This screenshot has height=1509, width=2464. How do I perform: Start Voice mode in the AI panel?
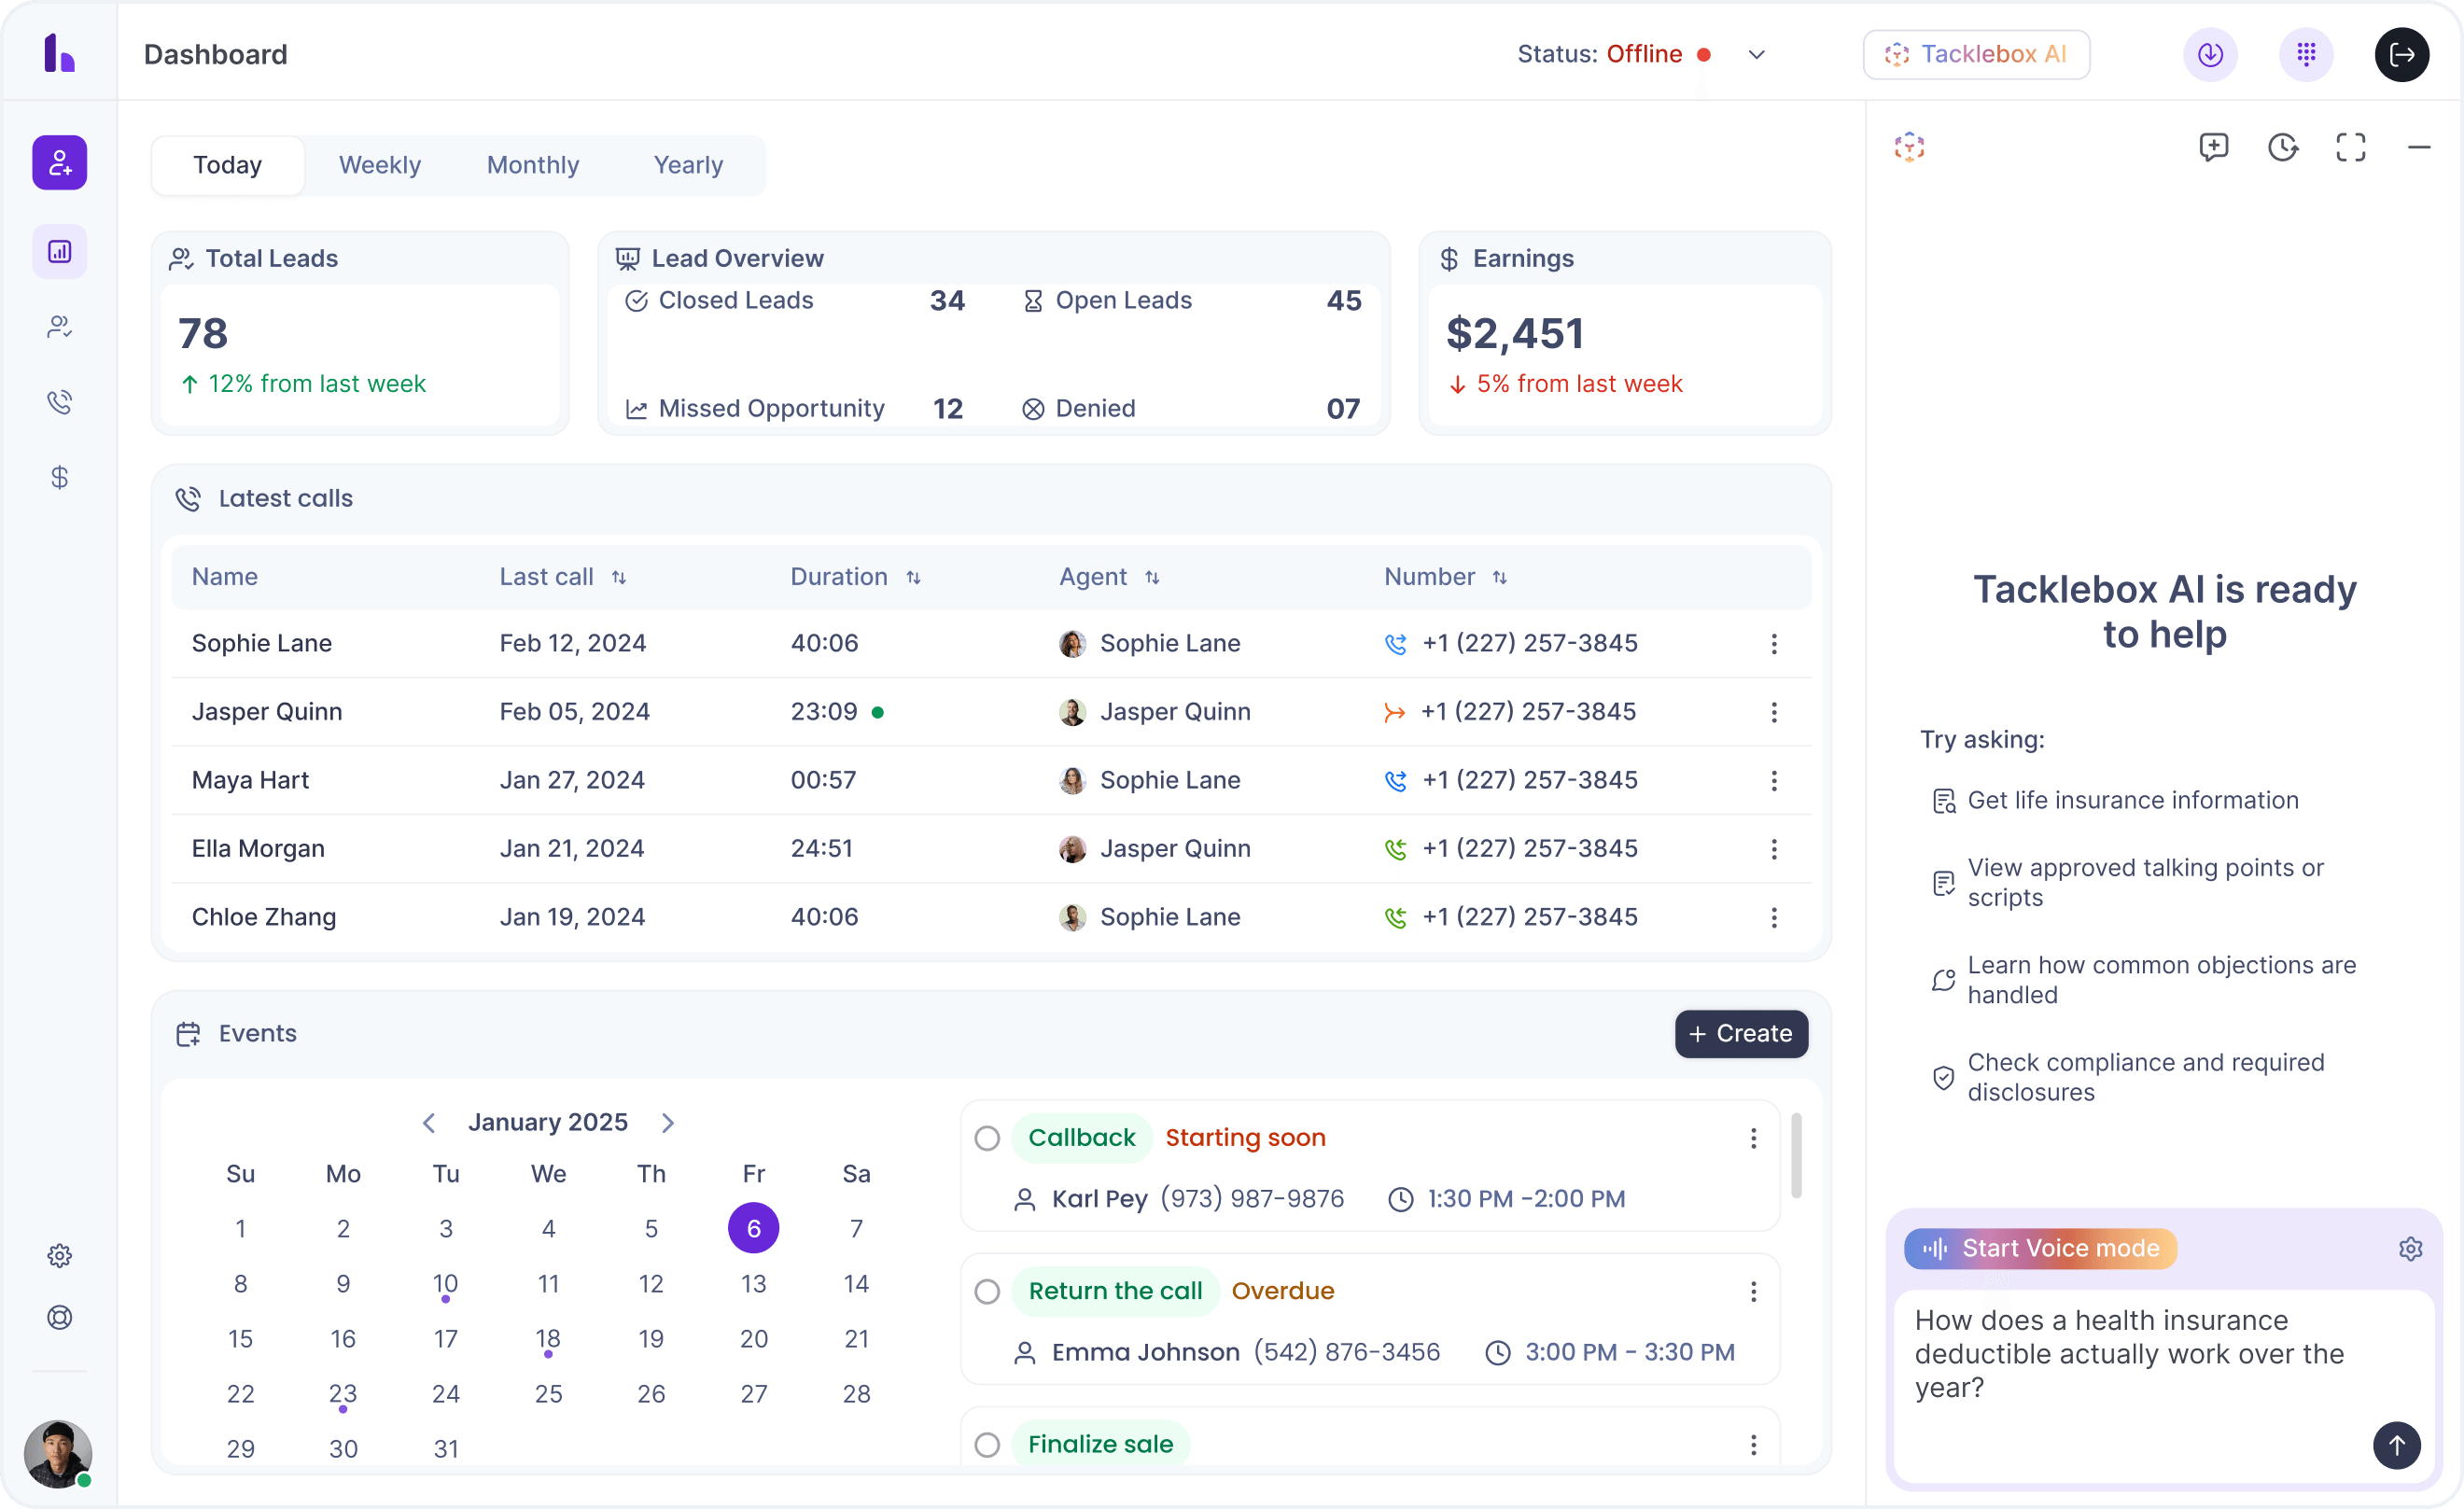point(2039,1248)
